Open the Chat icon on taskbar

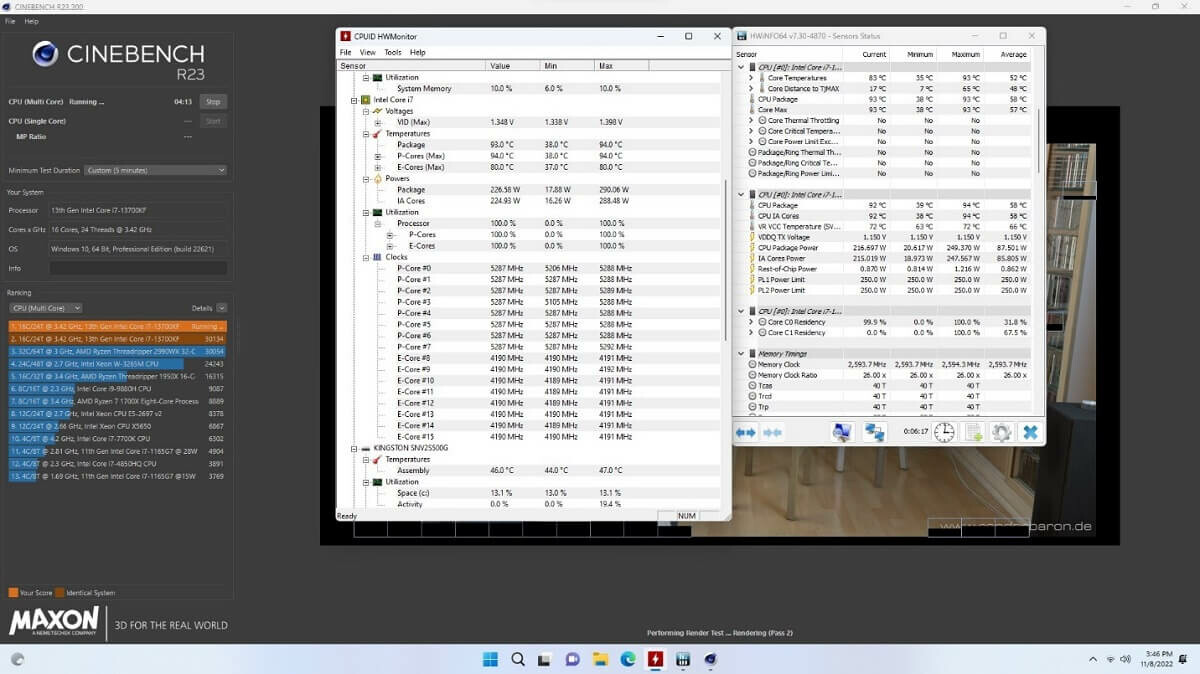(x=573, y=659)
